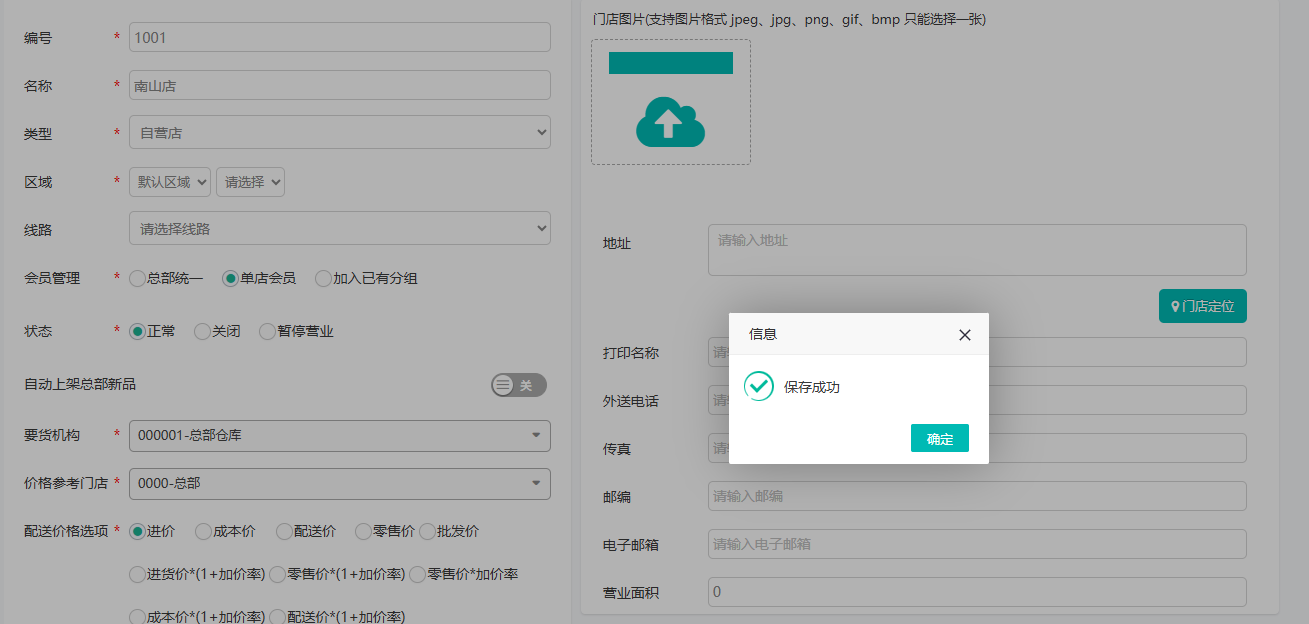Click the 名称 field containing 南山店

pos(340,85)
